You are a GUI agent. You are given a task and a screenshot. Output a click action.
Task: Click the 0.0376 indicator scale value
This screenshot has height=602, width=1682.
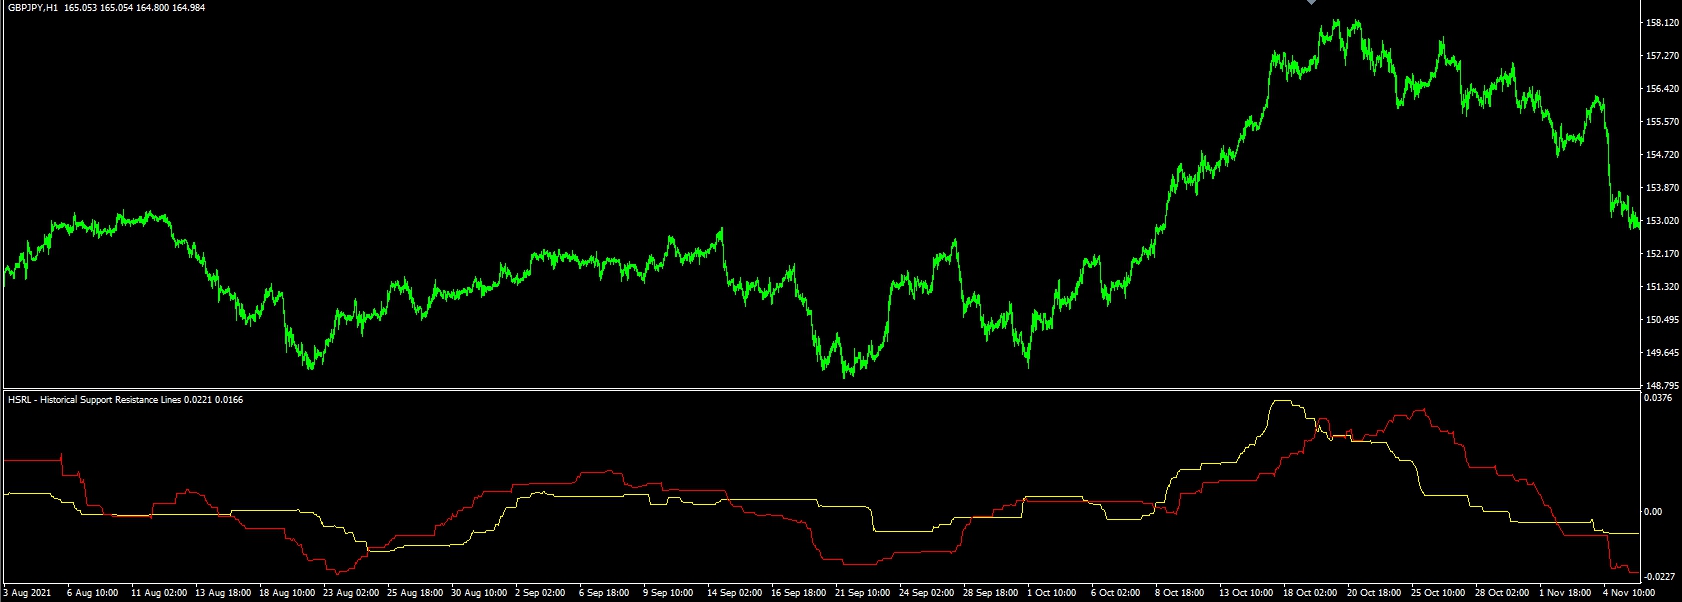(1658, 398)
